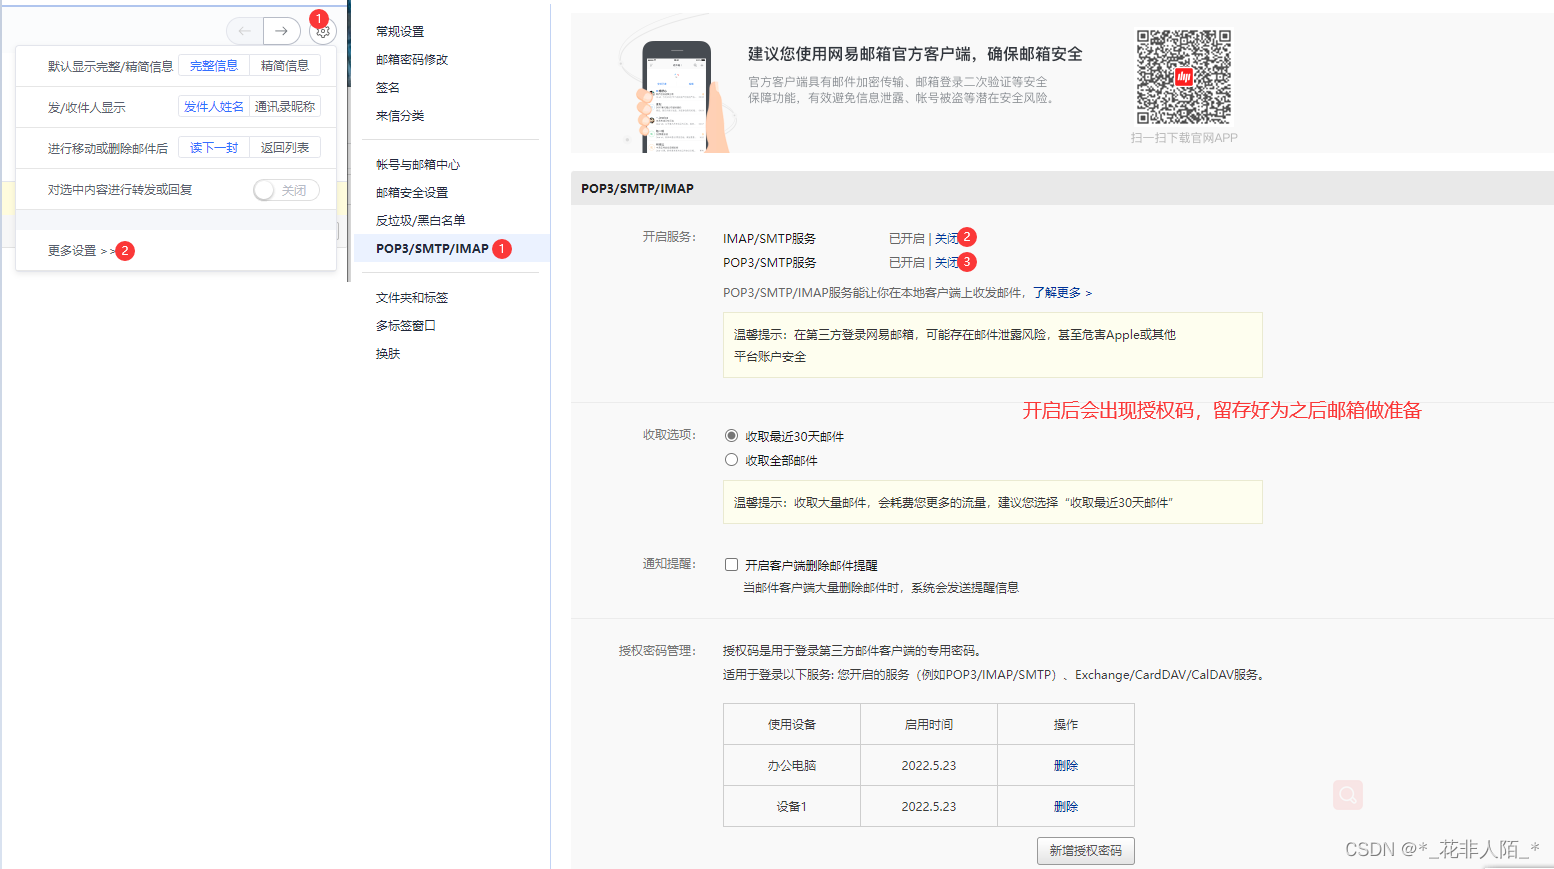Delete authorization for 设备1
The width and height of the screenshot is (1554, 869).
point(1066,807)
